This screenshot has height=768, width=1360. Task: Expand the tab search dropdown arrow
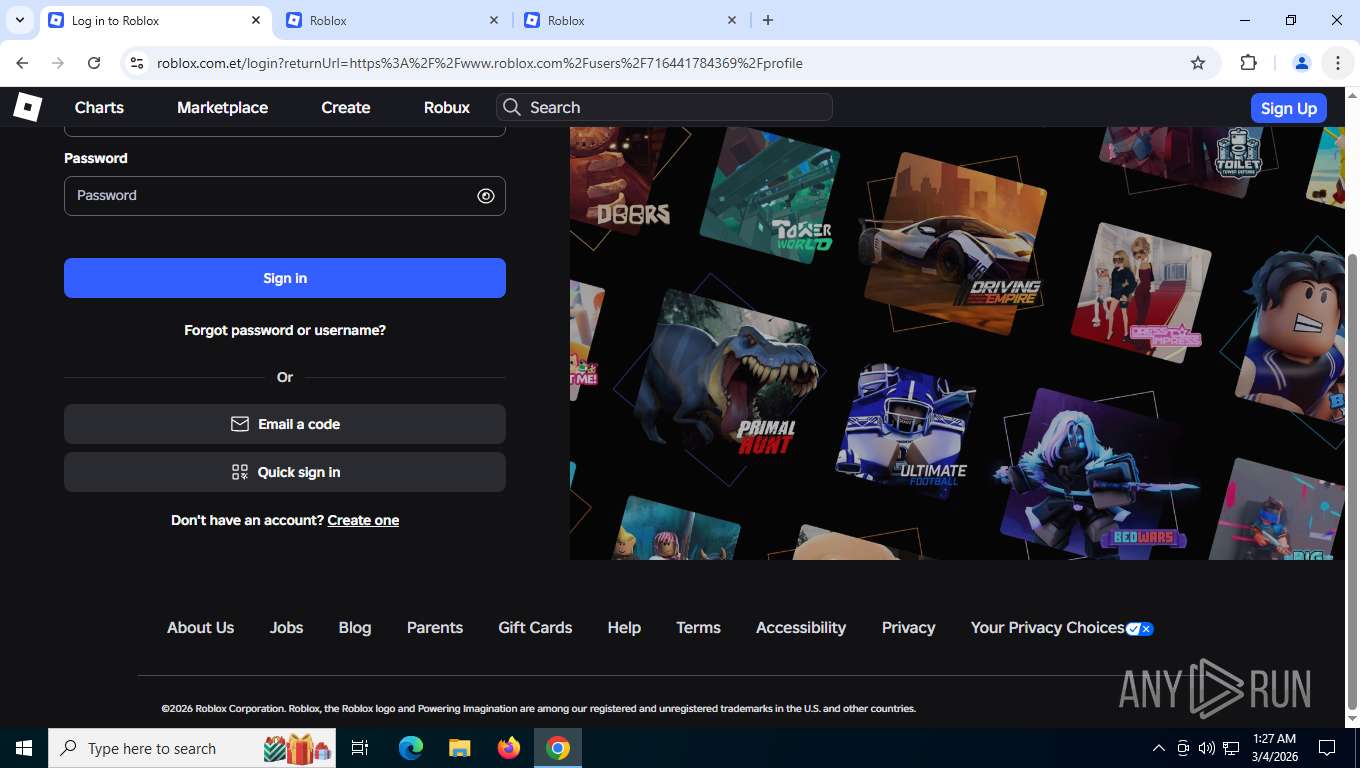point(19,20)
